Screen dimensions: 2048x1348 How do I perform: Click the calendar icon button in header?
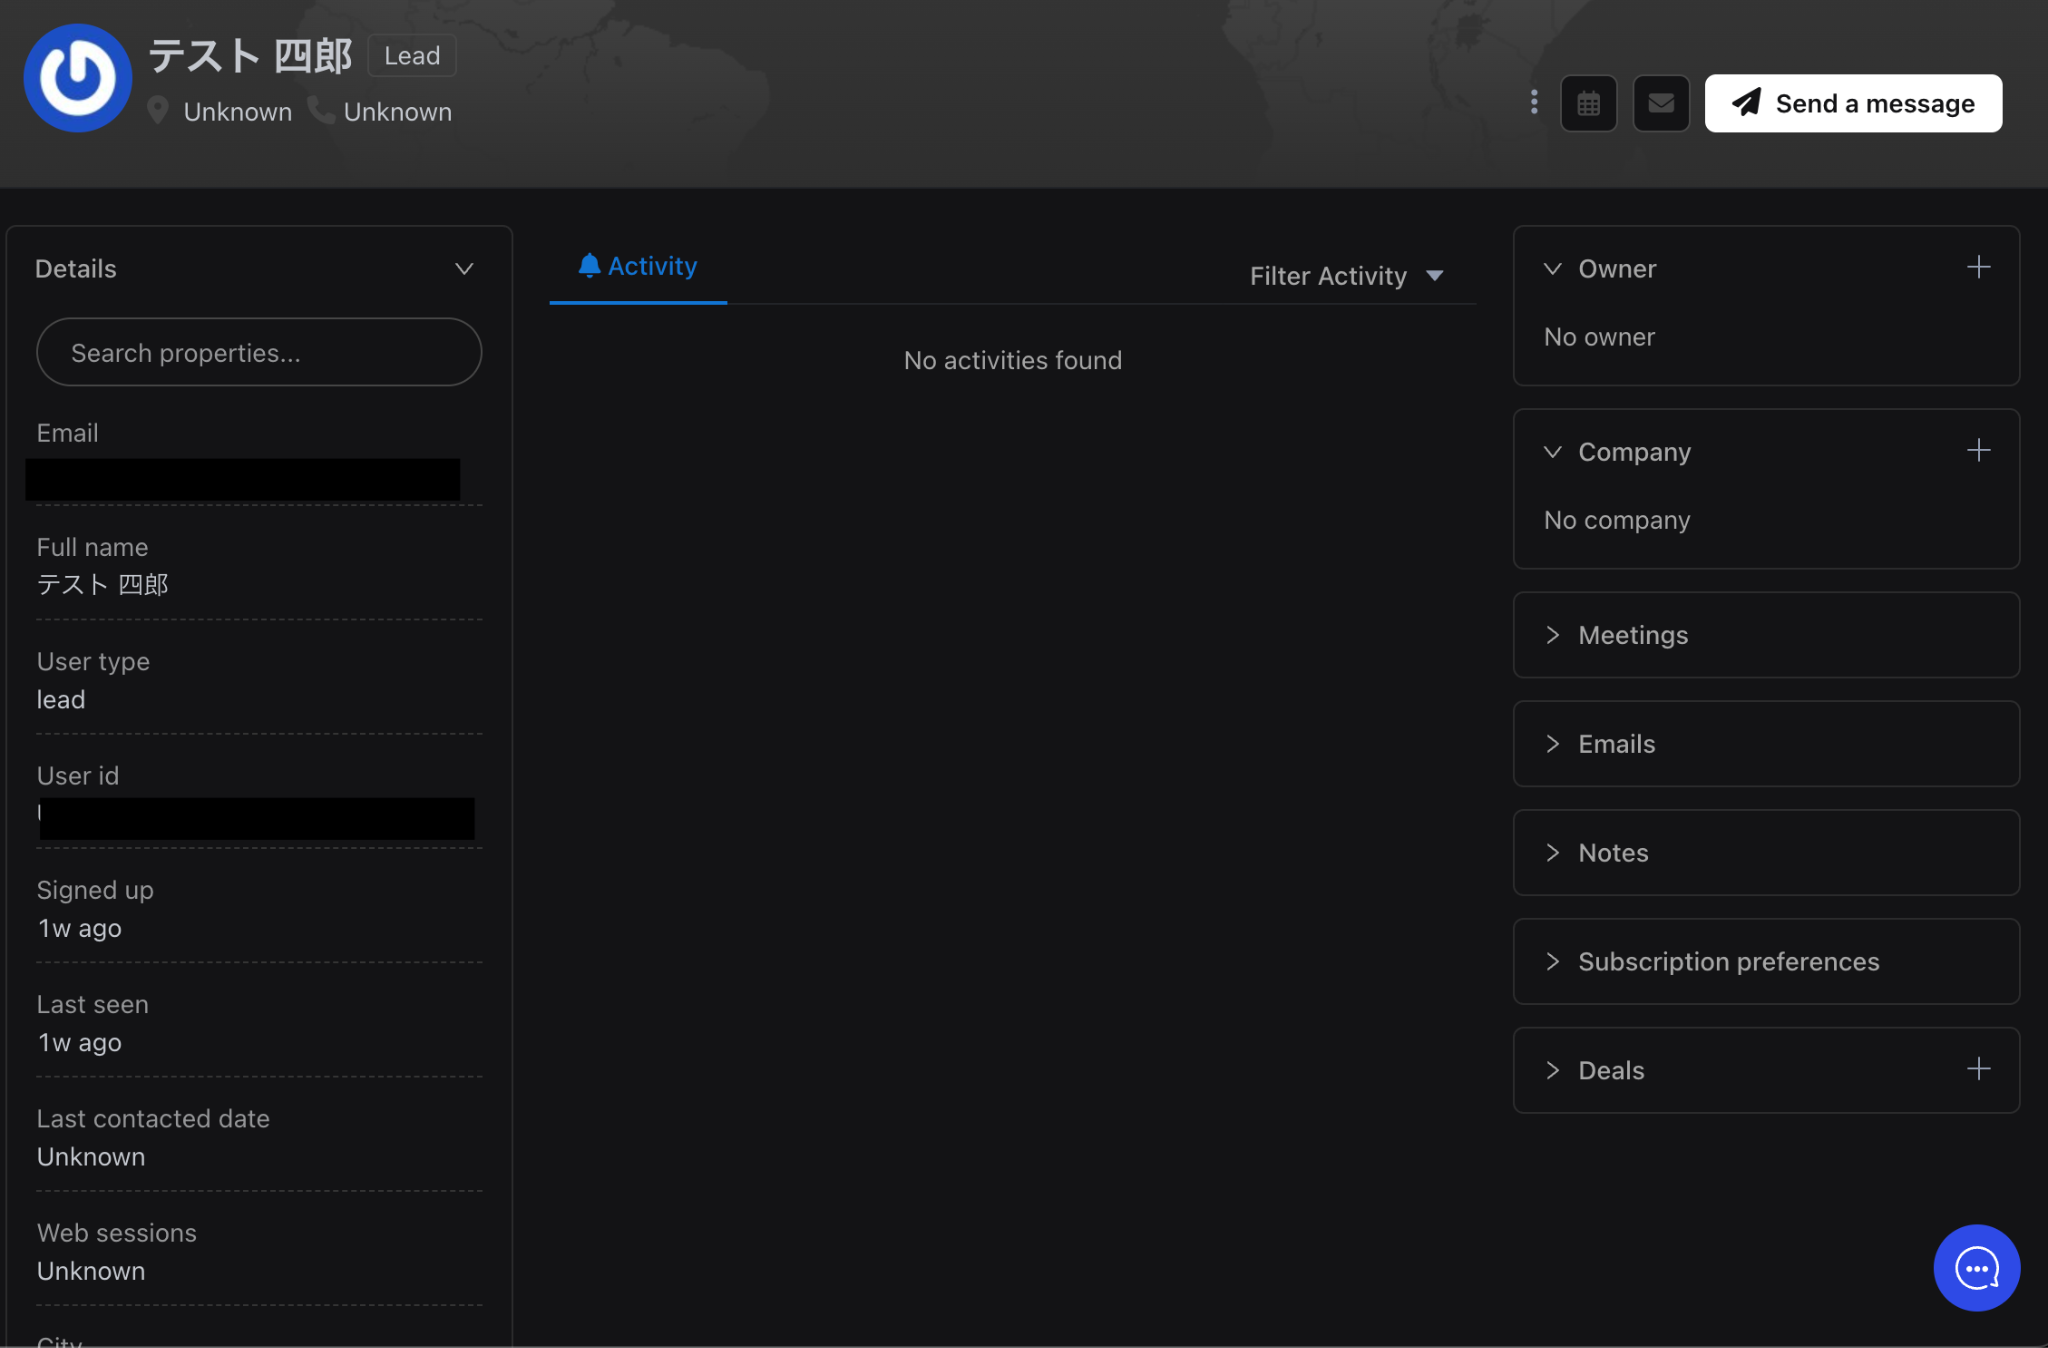tap(1588, 103)
